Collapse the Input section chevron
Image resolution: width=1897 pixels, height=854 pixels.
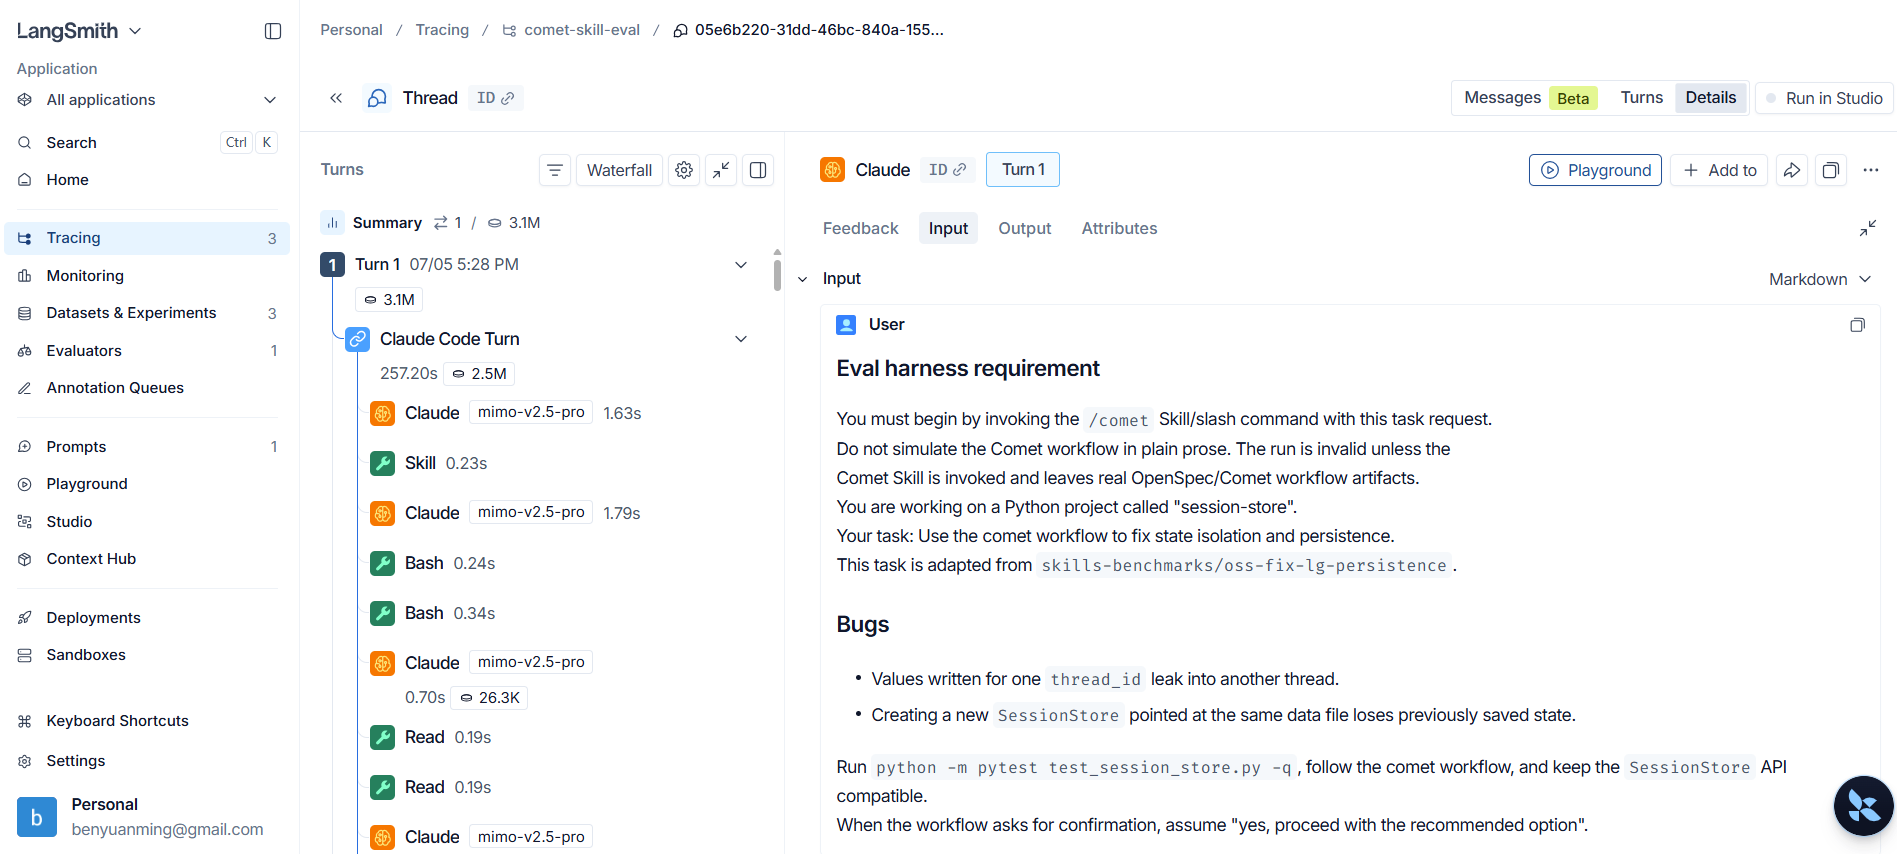(x=802, y=279)
